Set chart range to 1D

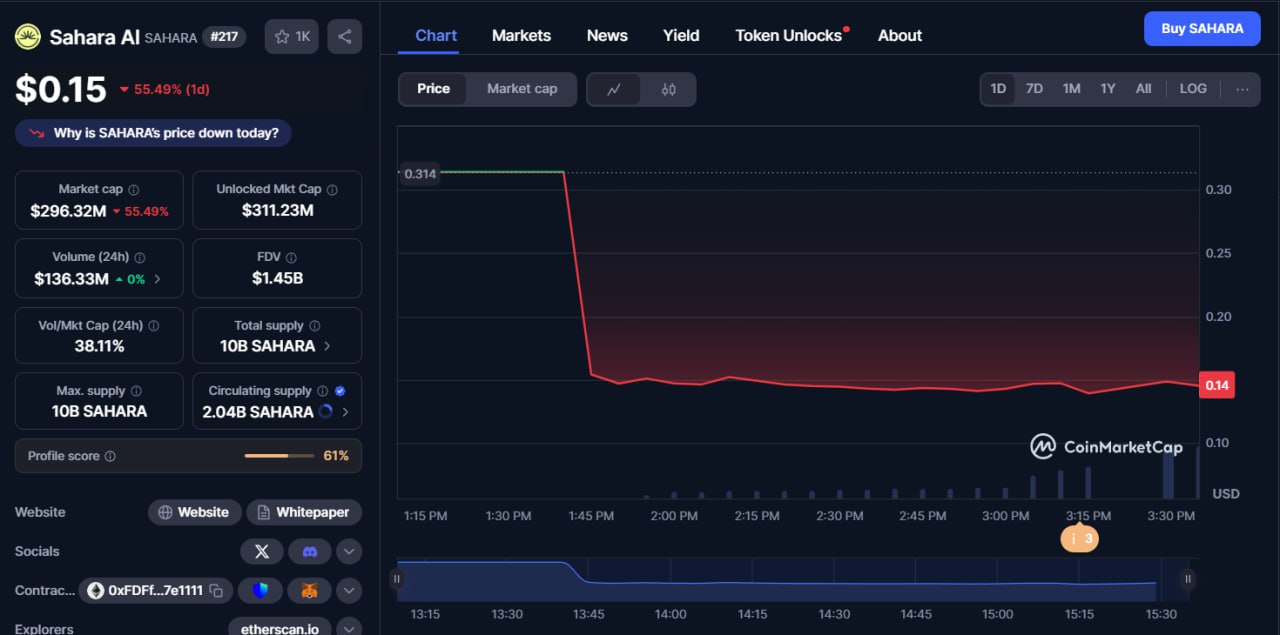point(998,89)
